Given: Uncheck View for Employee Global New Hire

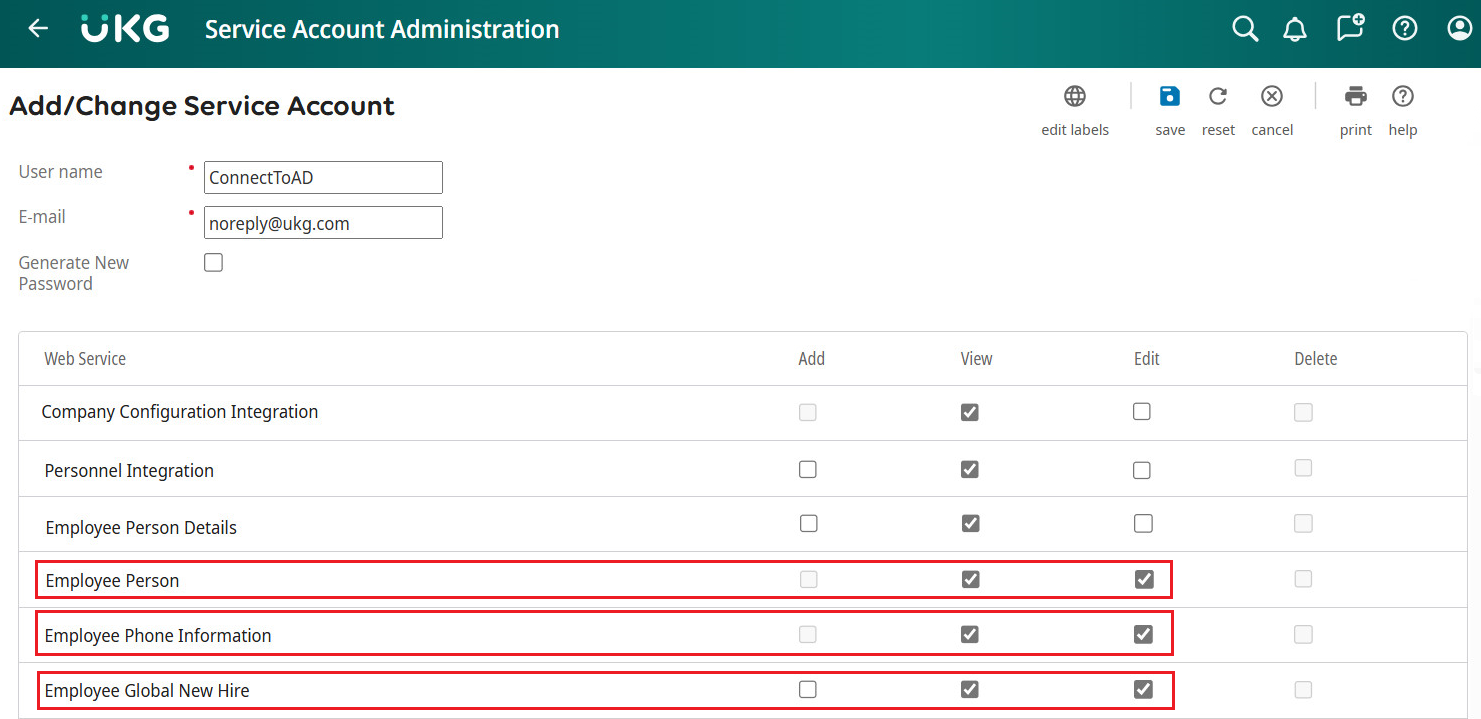Looking at the screenshot, I should point(970,689).
